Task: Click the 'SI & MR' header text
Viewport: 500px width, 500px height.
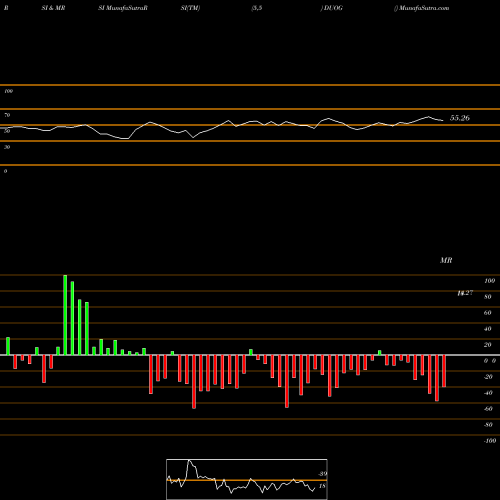Action: tap(53, 8)
